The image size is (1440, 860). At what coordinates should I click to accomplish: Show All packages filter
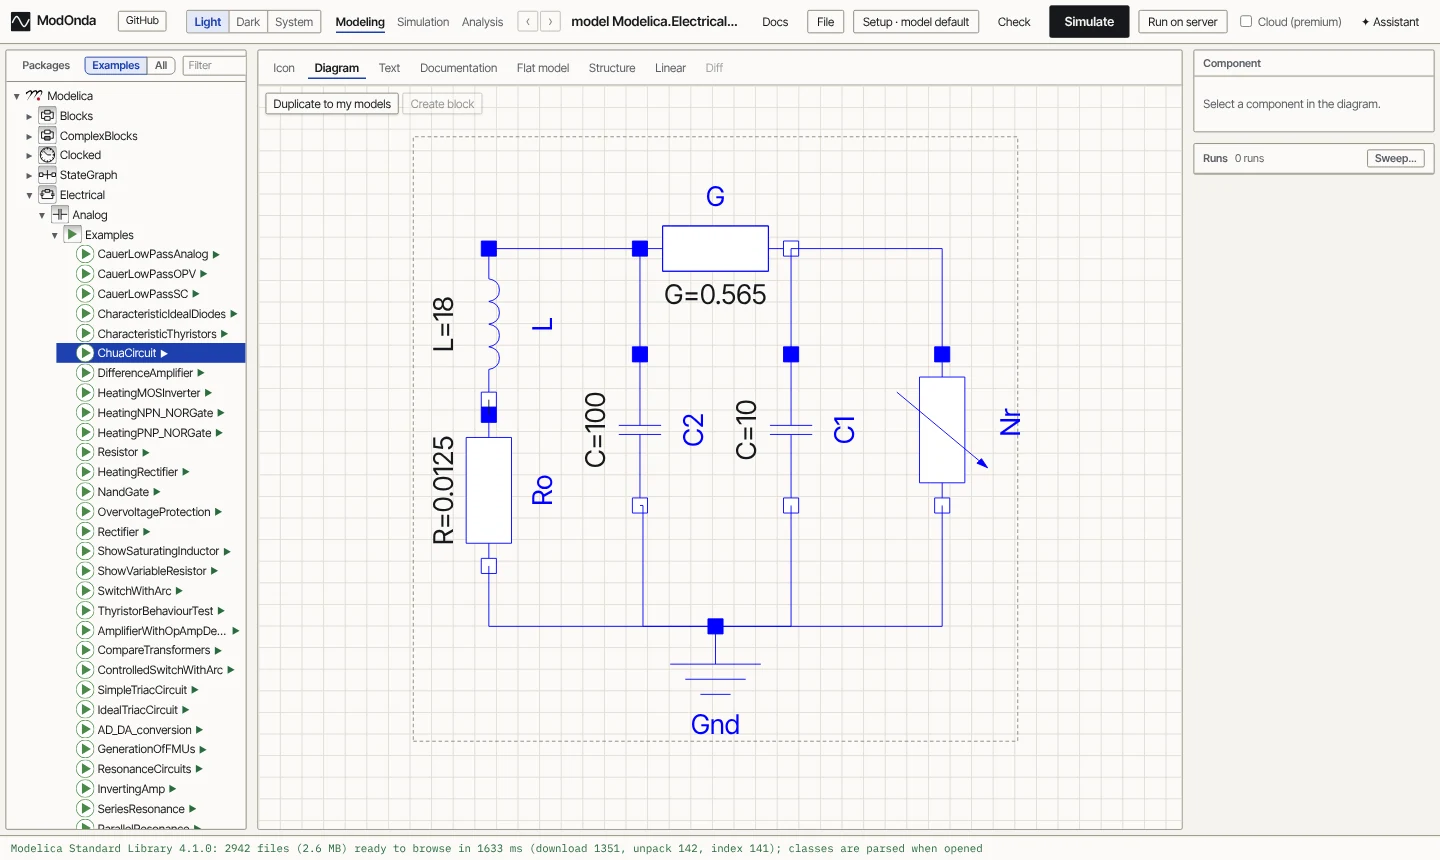coord(161,65)
